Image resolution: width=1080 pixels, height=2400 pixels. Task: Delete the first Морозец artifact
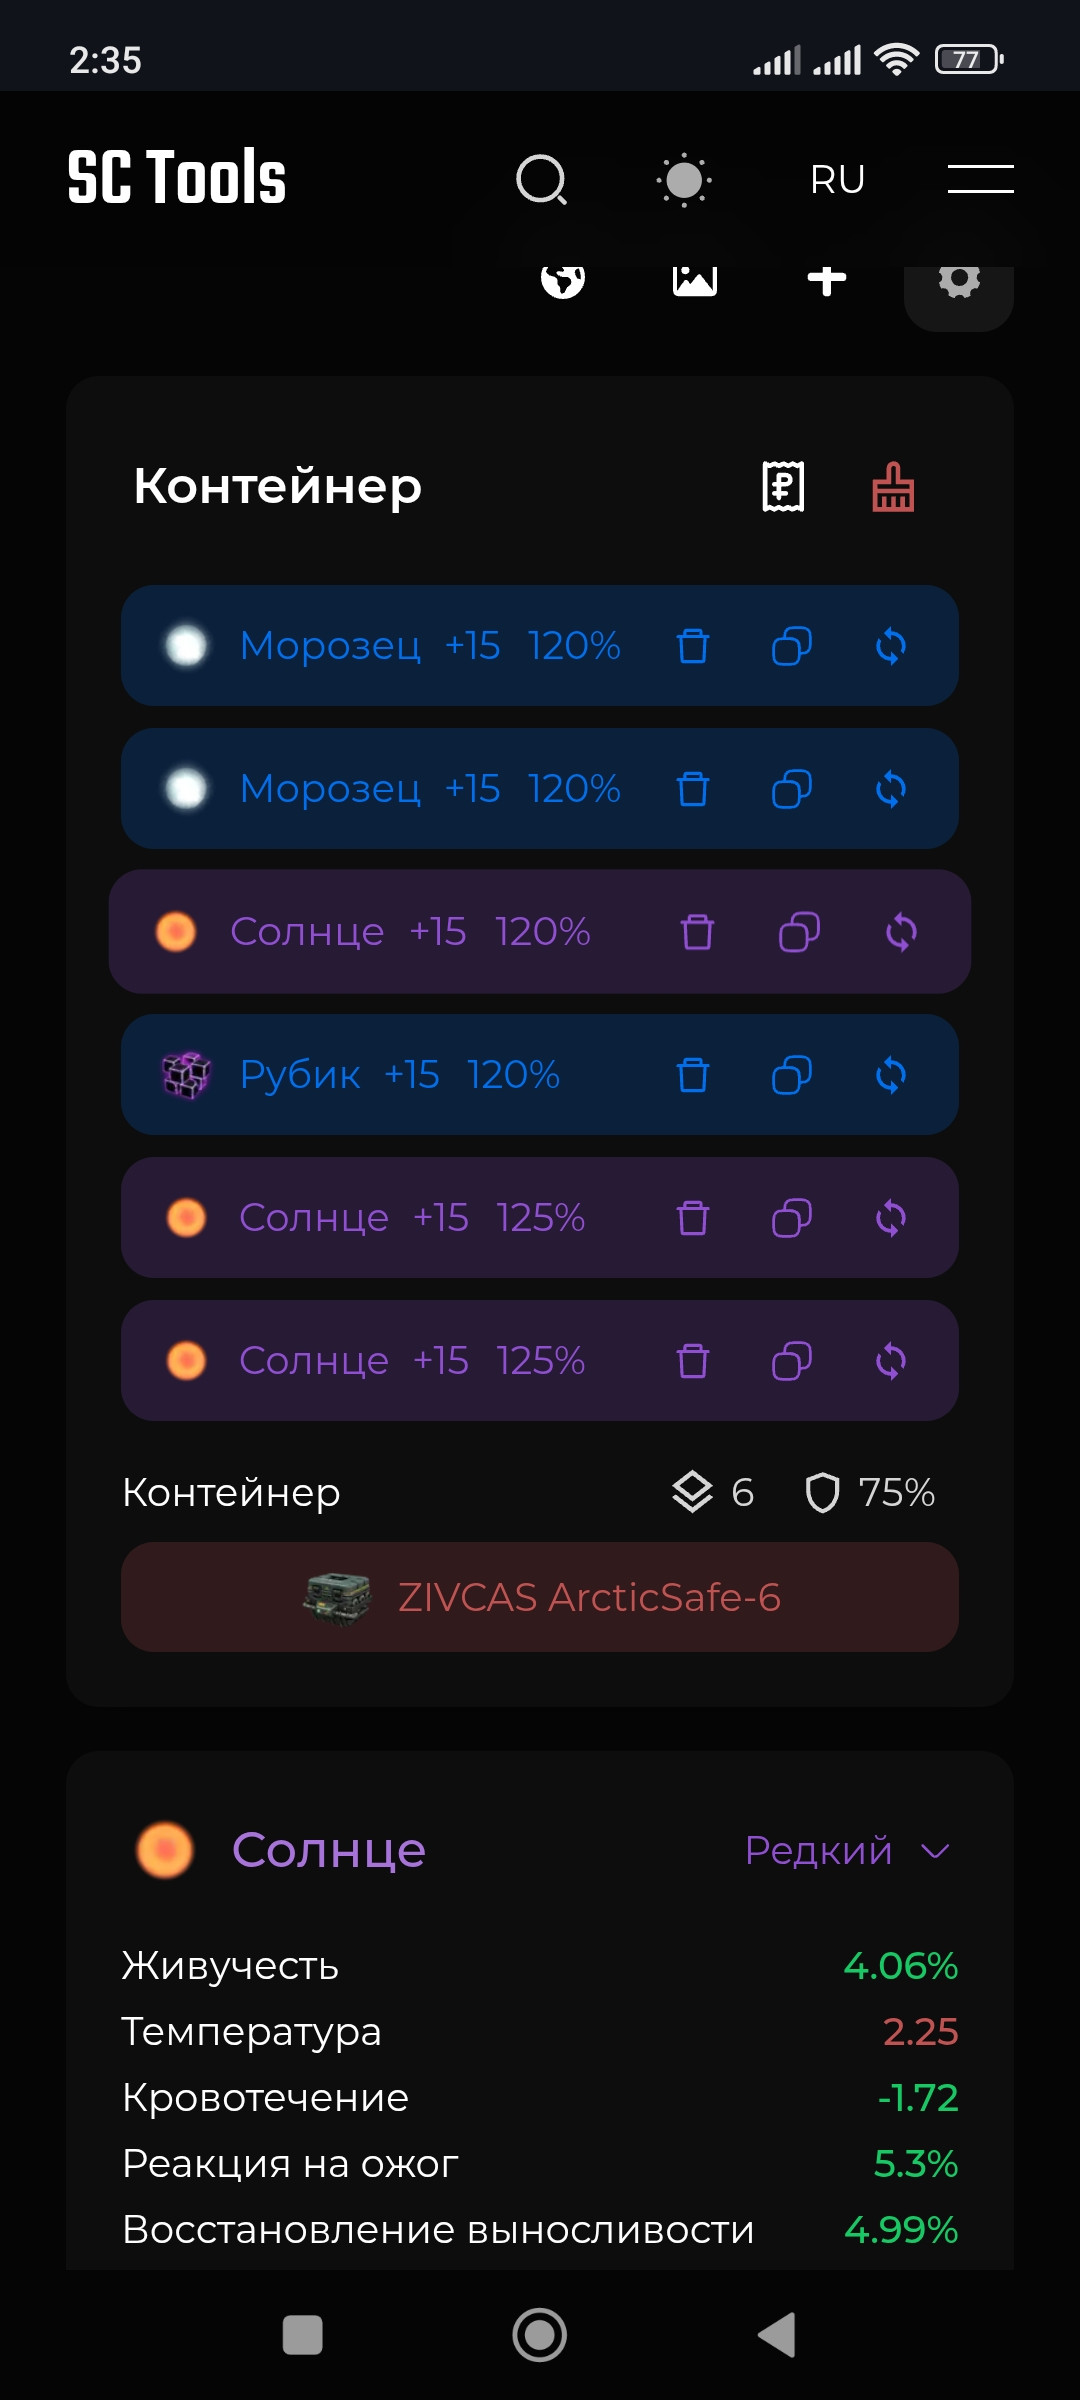[693, 646]
